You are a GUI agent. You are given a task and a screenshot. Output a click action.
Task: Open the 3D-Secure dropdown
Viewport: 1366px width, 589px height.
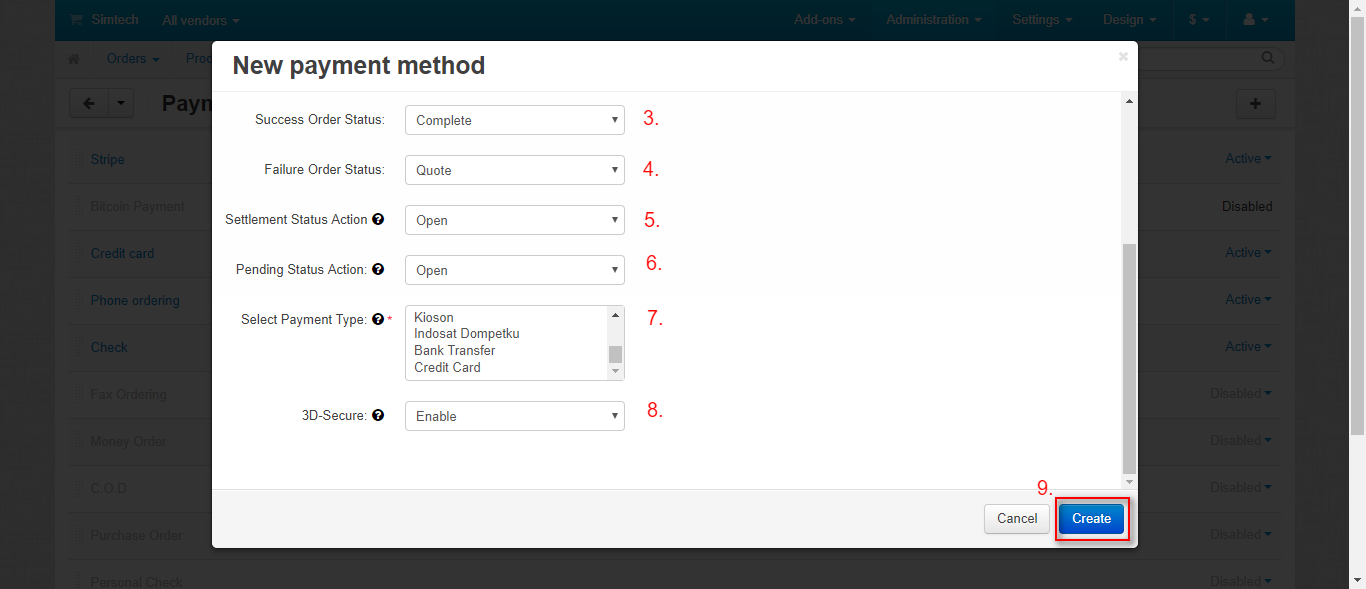[x=514, y=416]
